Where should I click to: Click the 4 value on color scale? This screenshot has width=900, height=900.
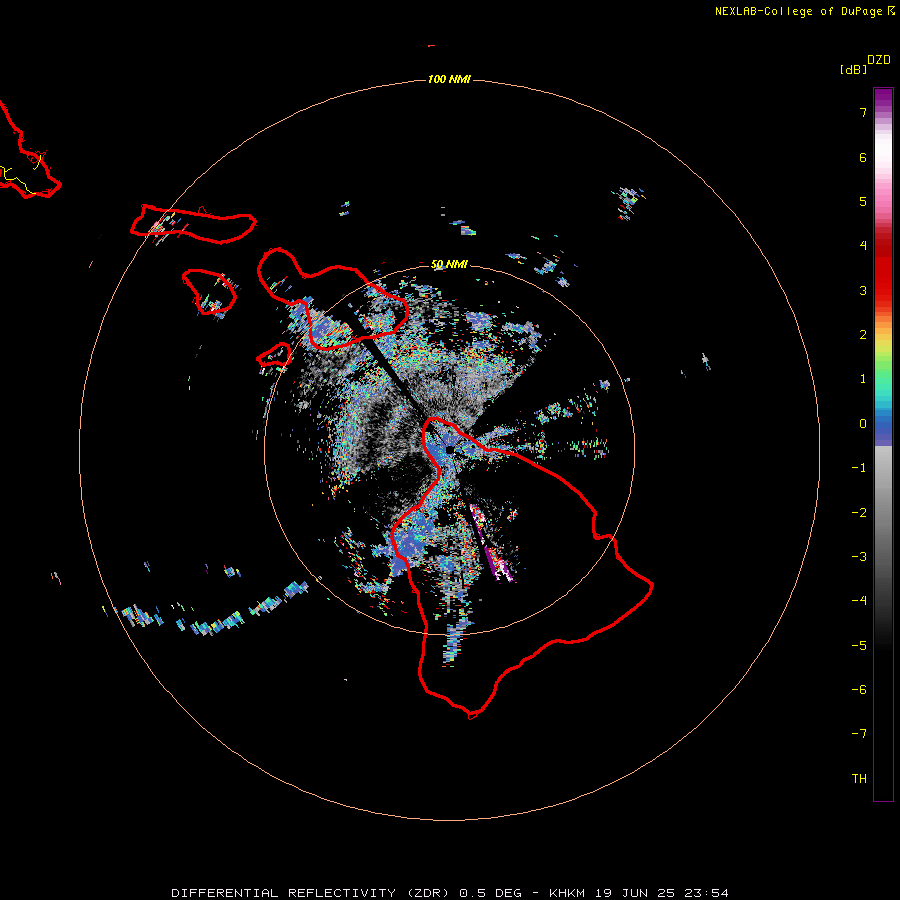(x=863, y=246)
